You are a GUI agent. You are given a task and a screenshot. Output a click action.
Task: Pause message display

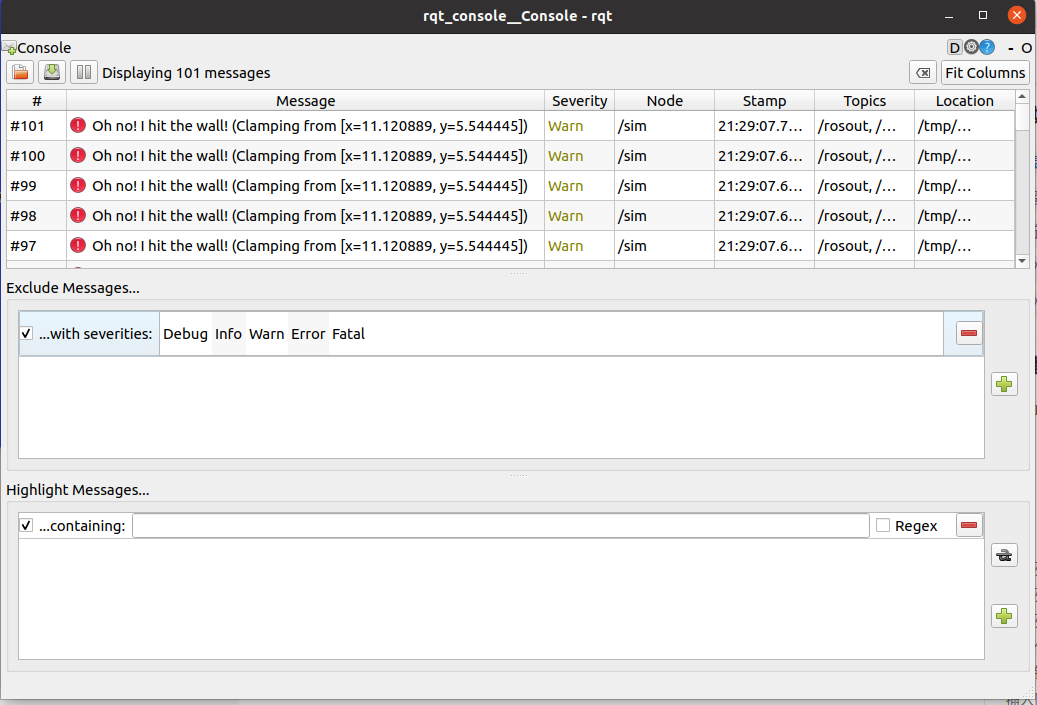pyautogui.click(x=84, y=72)
